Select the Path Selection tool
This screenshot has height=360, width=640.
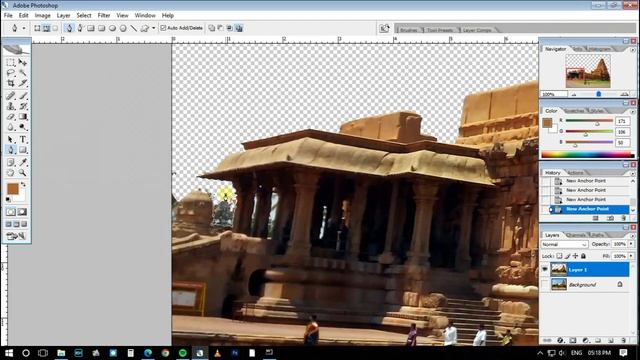(x=11, y=140)
